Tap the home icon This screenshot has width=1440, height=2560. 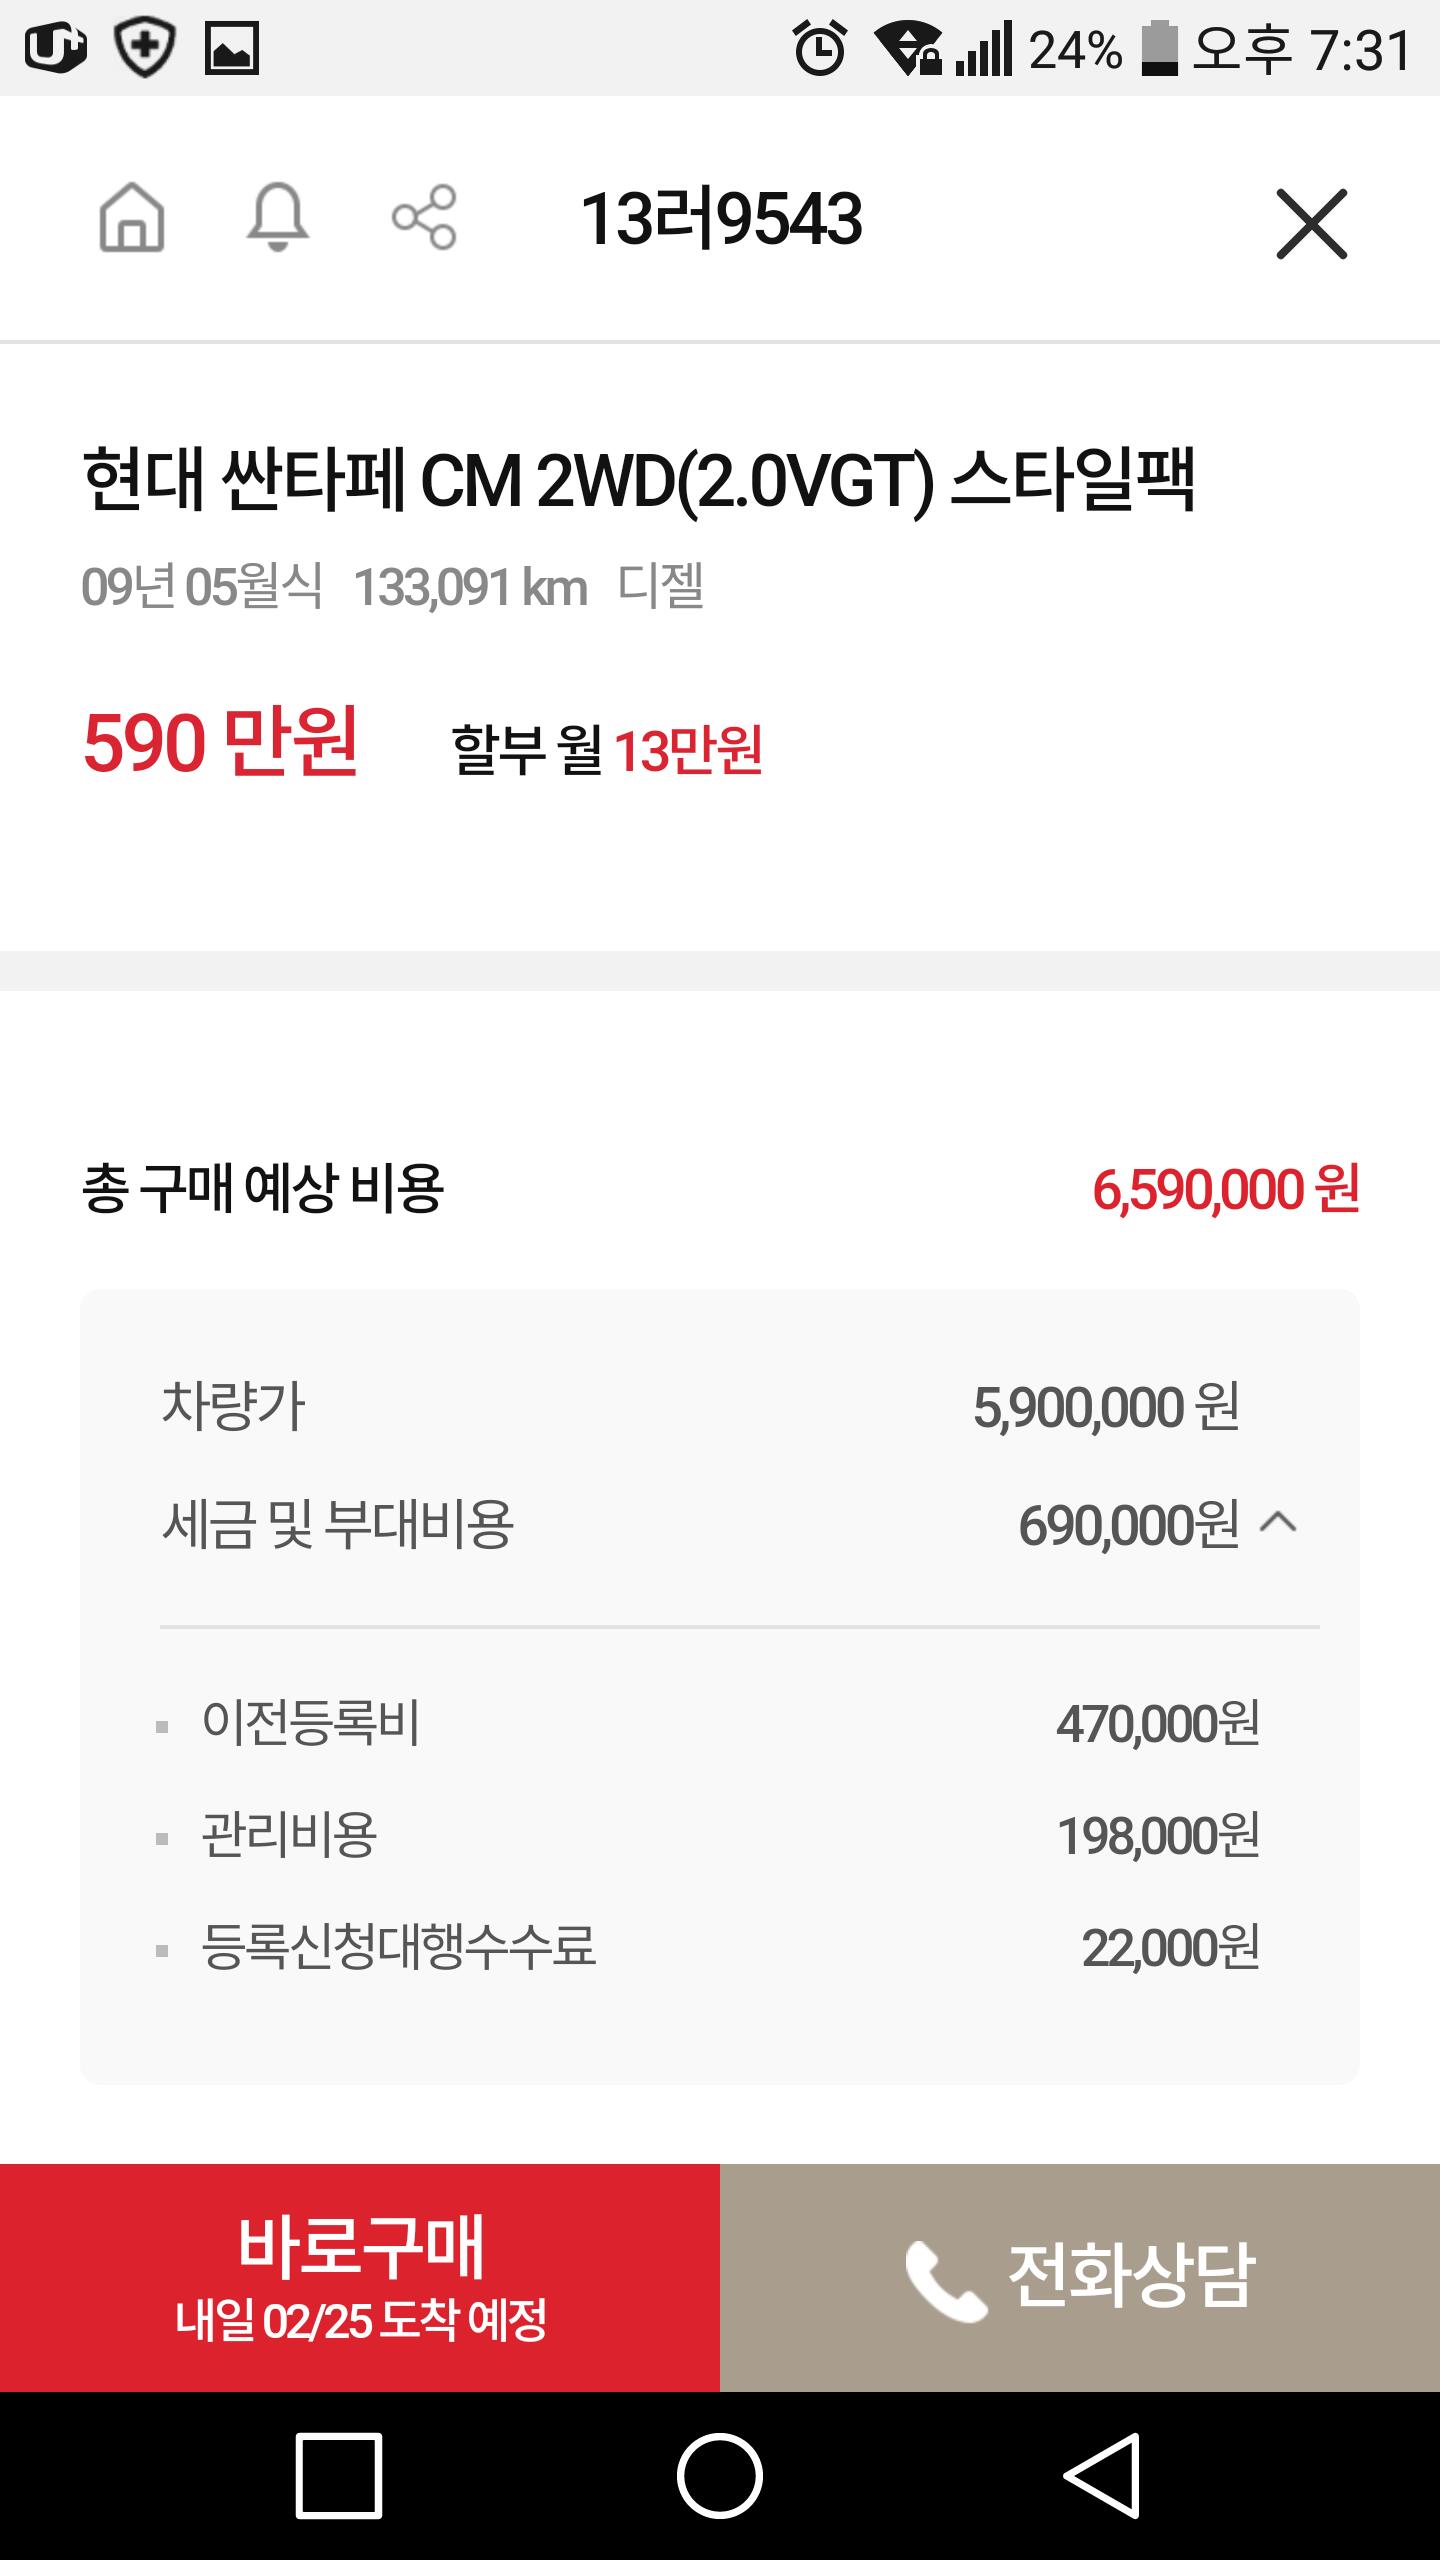coord(132,217)
